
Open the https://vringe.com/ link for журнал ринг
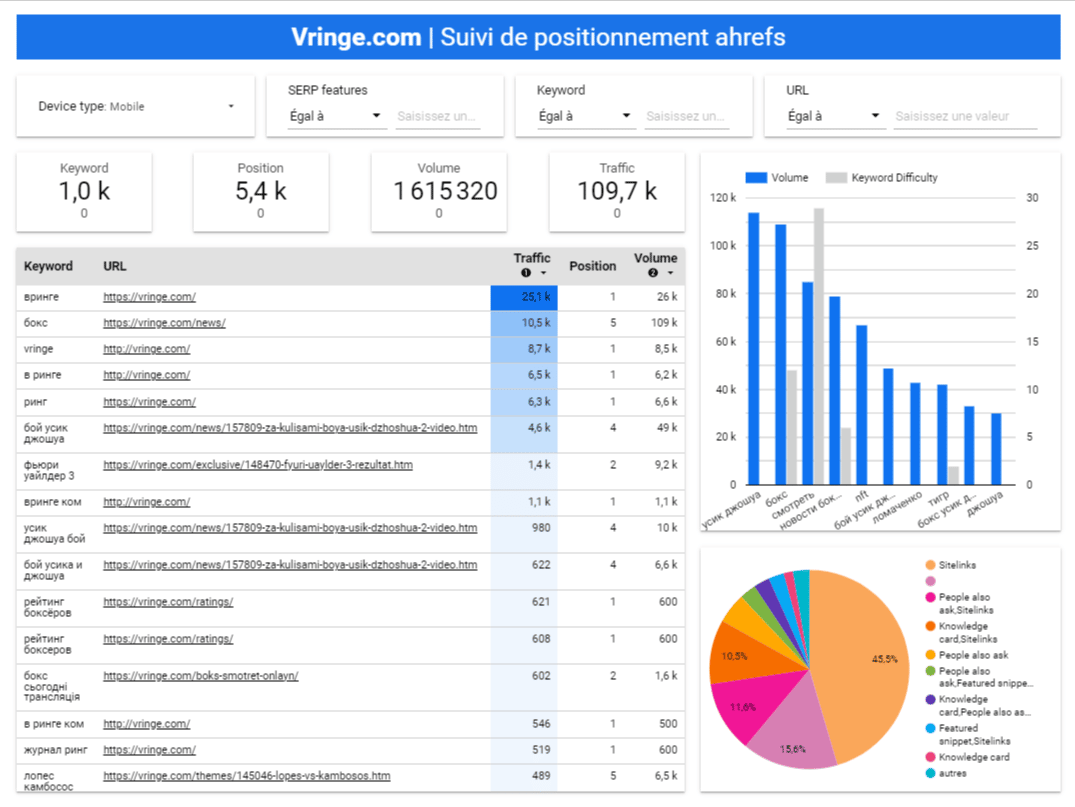149,750
